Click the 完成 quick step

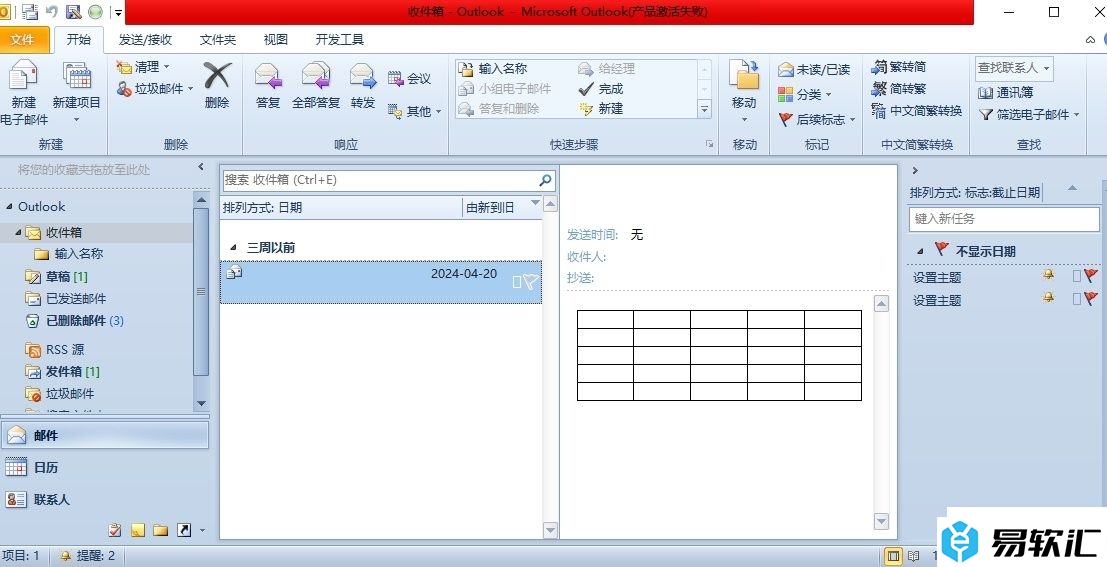(x=602, y=89)
